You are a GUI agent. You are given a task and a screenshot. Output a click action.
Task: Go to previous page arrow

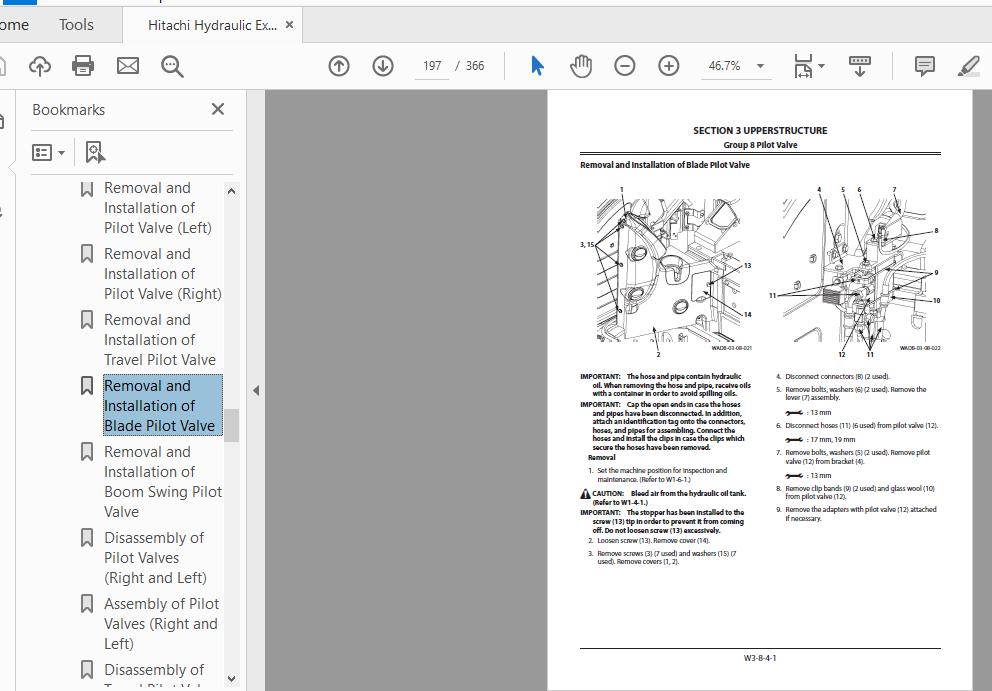pyautogui.click(x=339, y=66)
